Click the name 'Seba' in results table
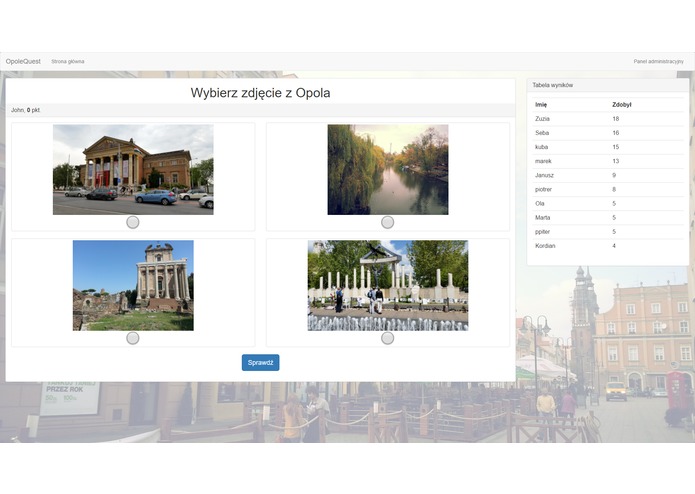The image size is (695, 494). [542, 133]
